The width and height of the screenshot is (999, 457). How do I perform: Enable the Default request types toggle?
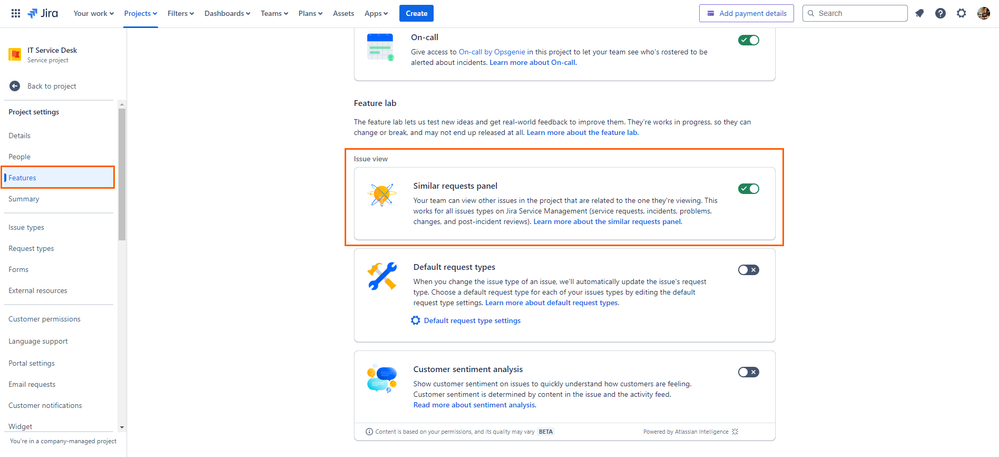click(749, 270)
